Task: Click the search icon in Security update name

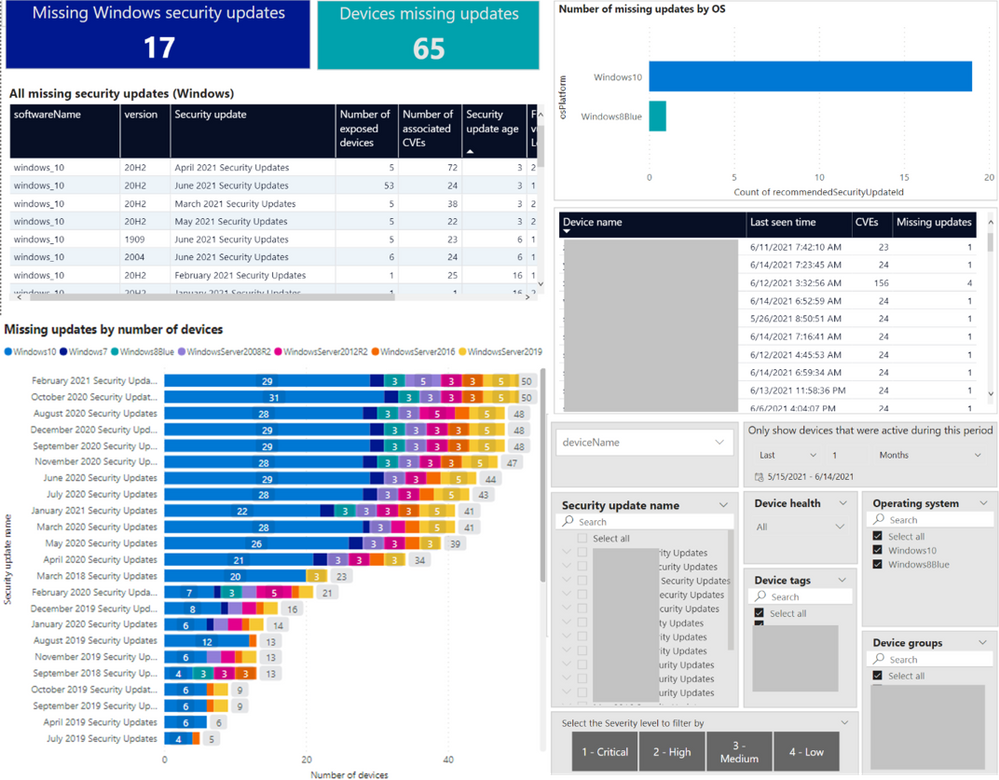Action: click(568, 522)
